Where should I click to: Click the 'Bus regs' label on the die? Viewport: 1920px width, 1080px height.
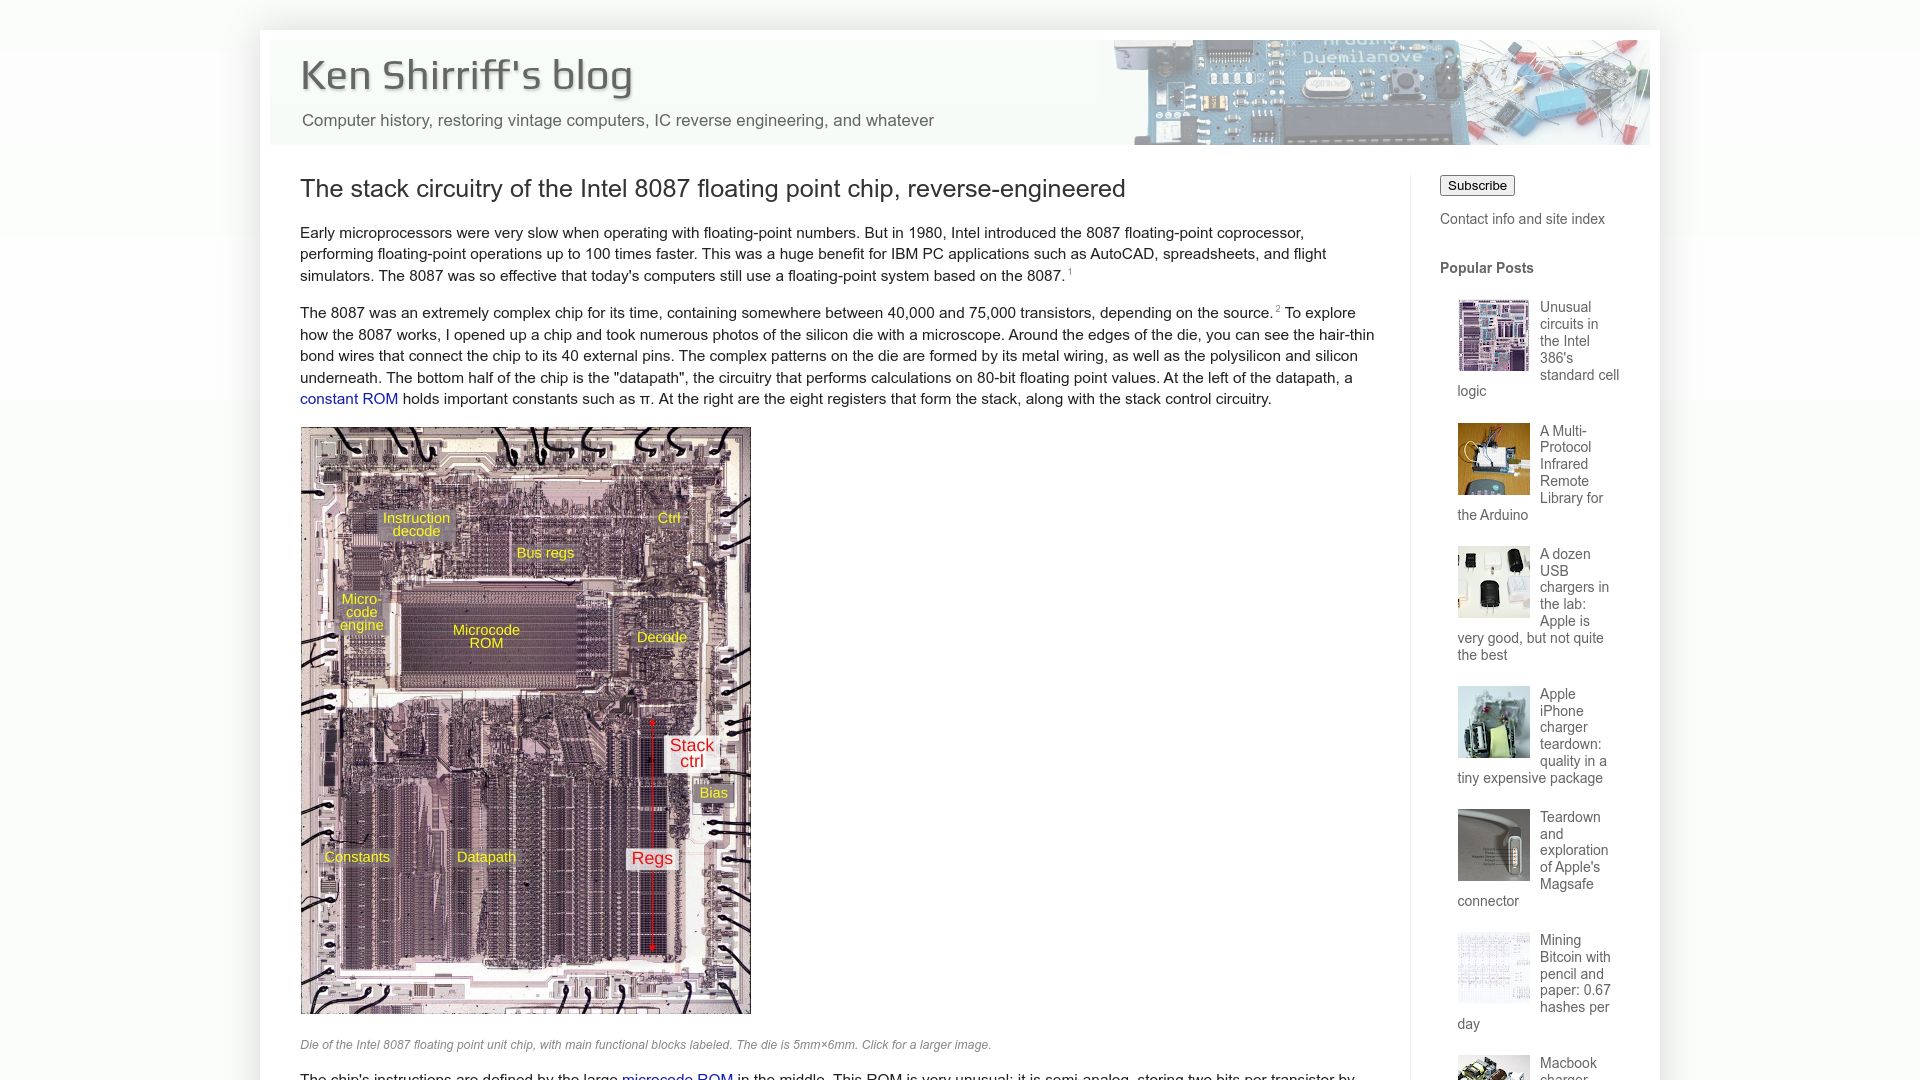[x=545, y=553]
